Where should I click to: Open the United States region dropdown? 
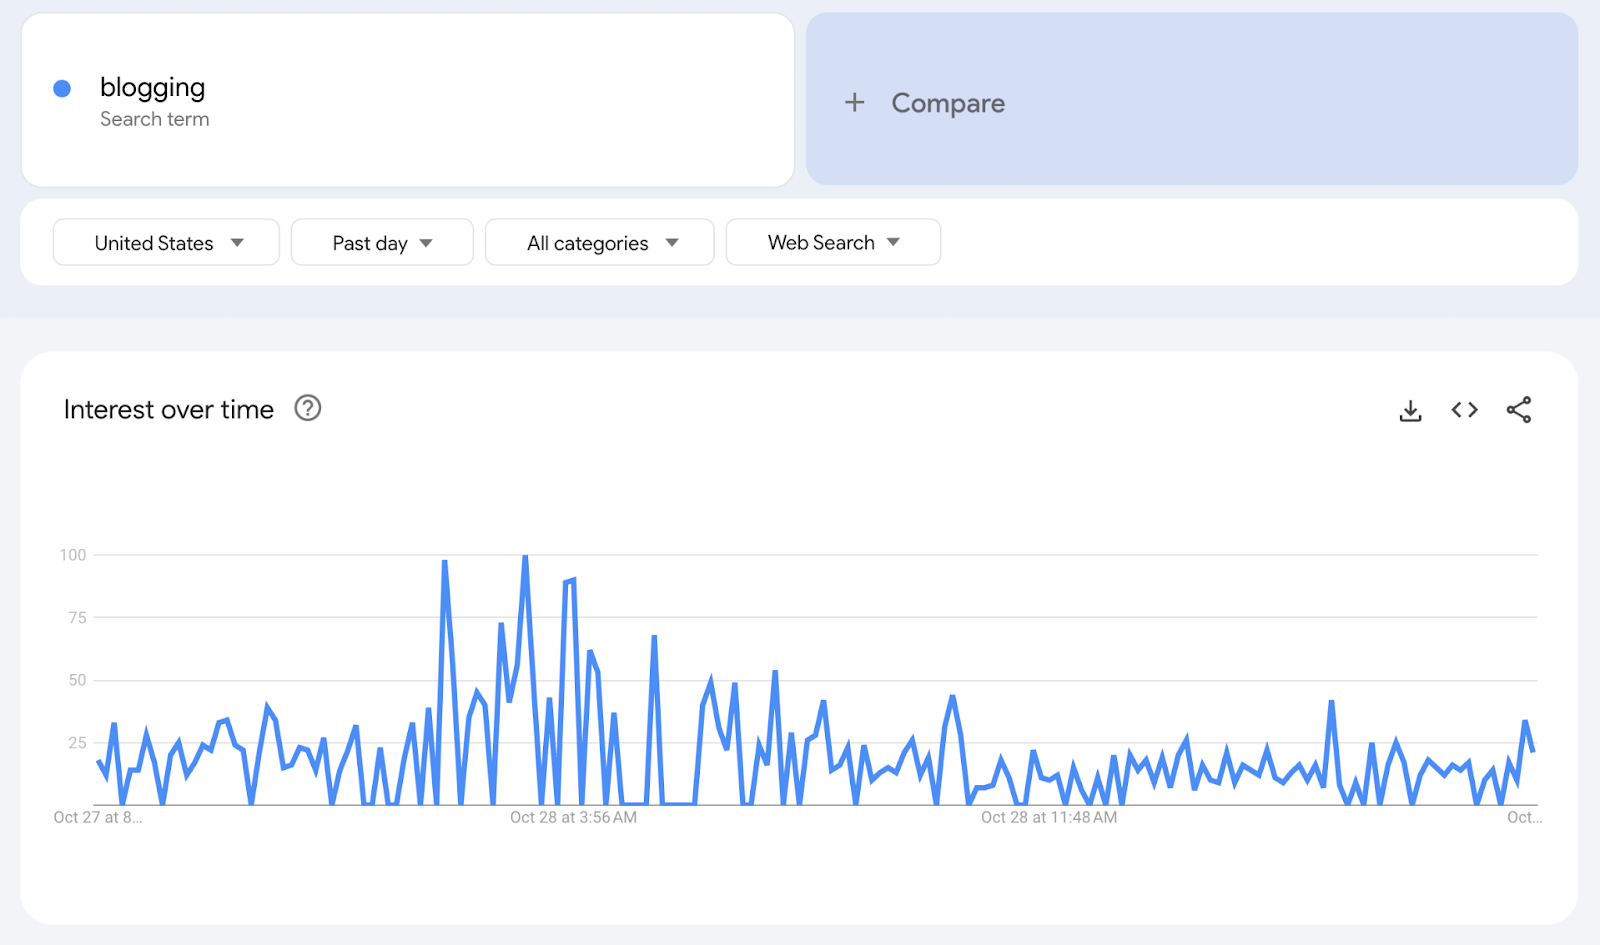[x=166, y=243]
